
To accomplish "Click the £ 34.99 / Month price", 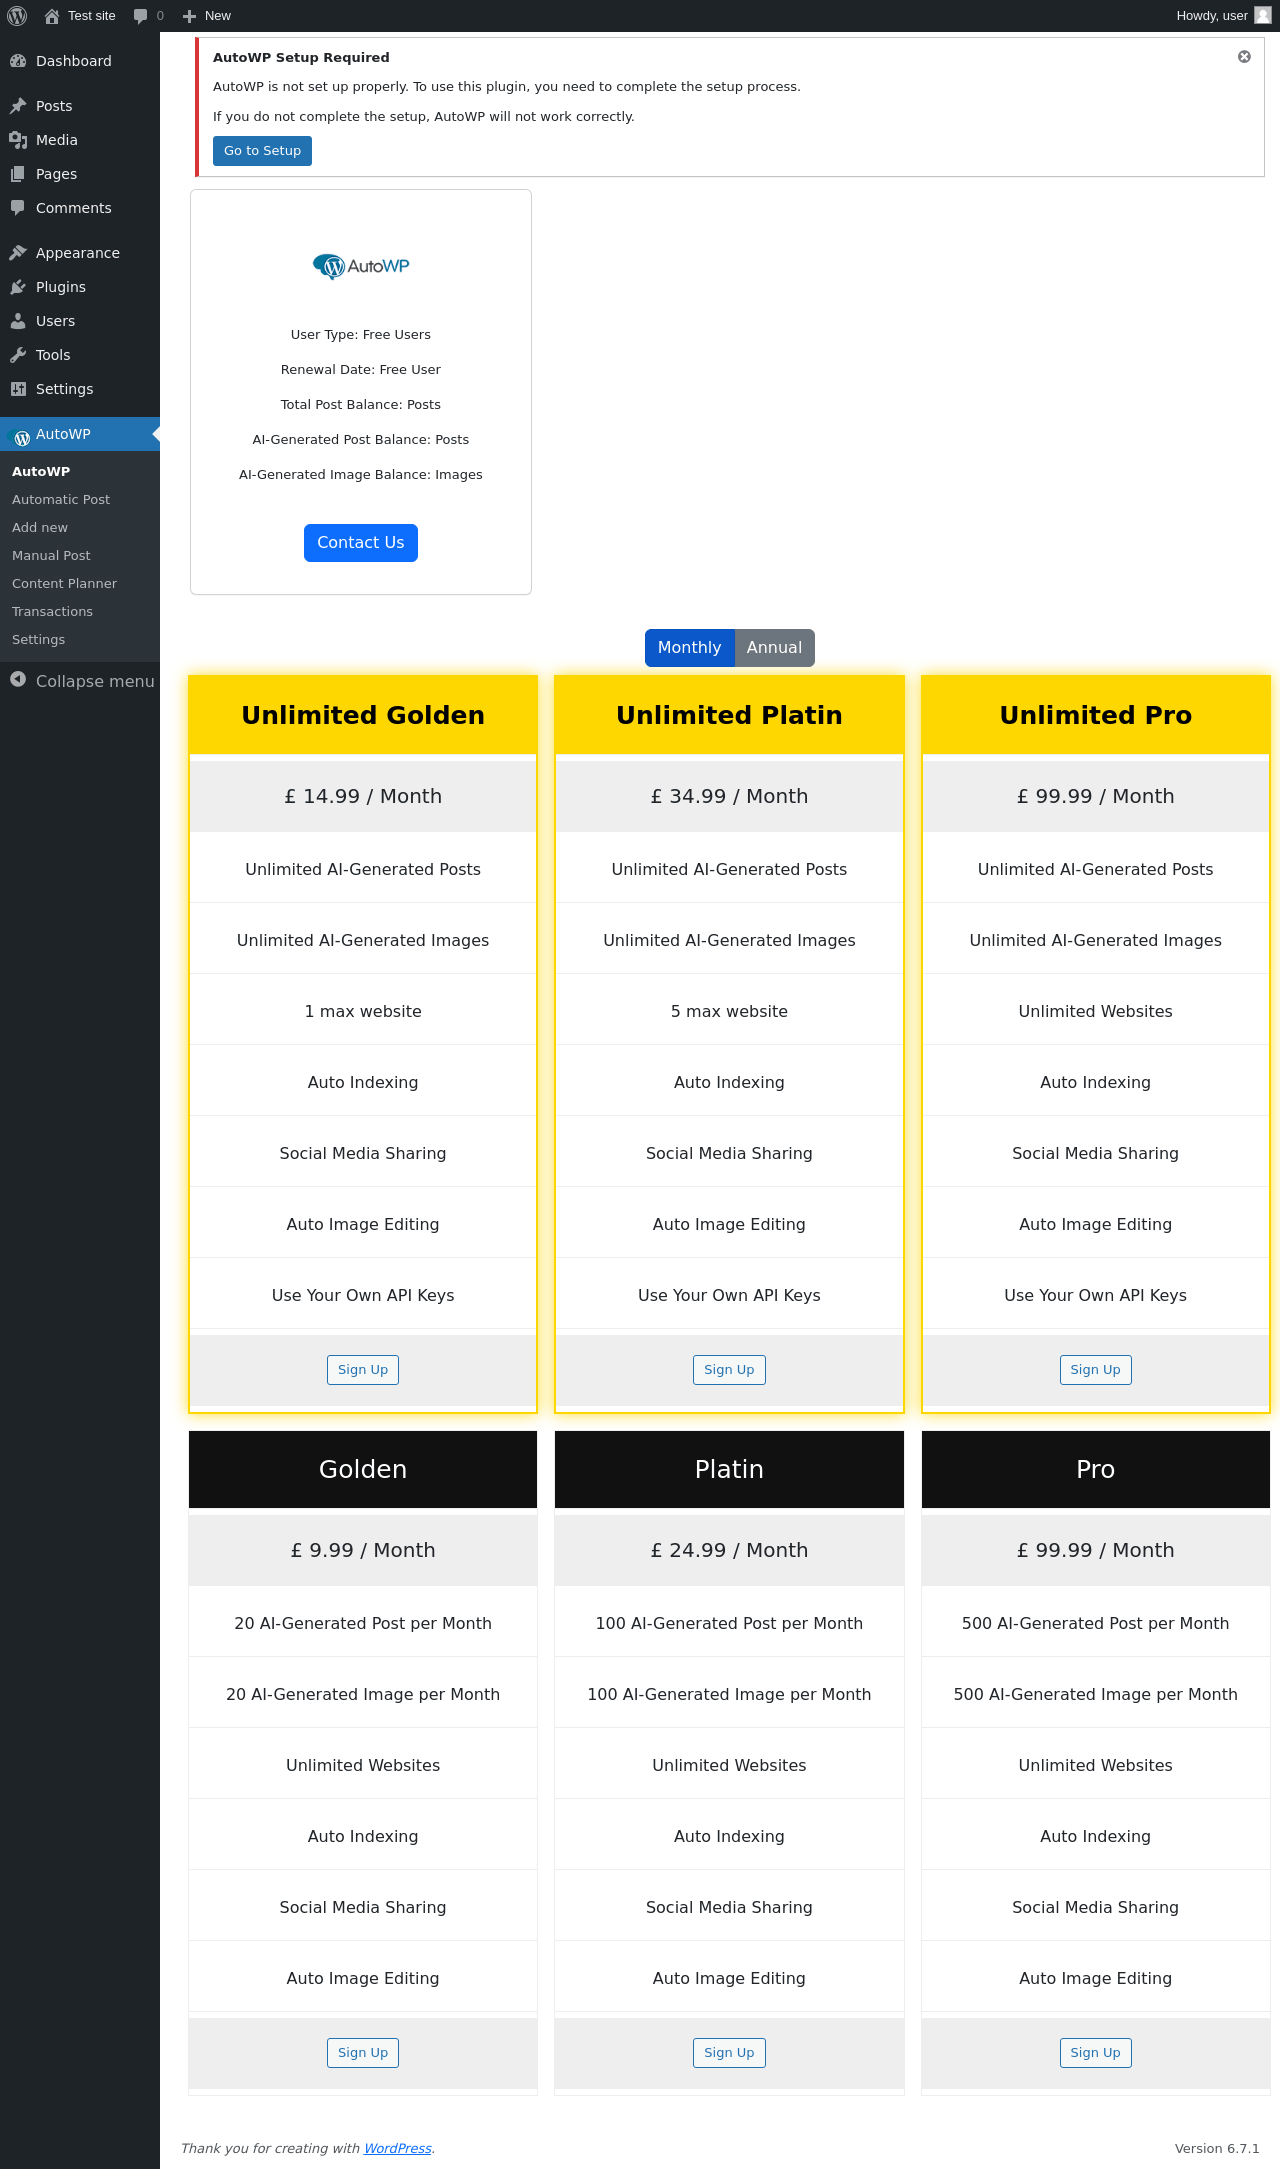I will tap(729, 796).
